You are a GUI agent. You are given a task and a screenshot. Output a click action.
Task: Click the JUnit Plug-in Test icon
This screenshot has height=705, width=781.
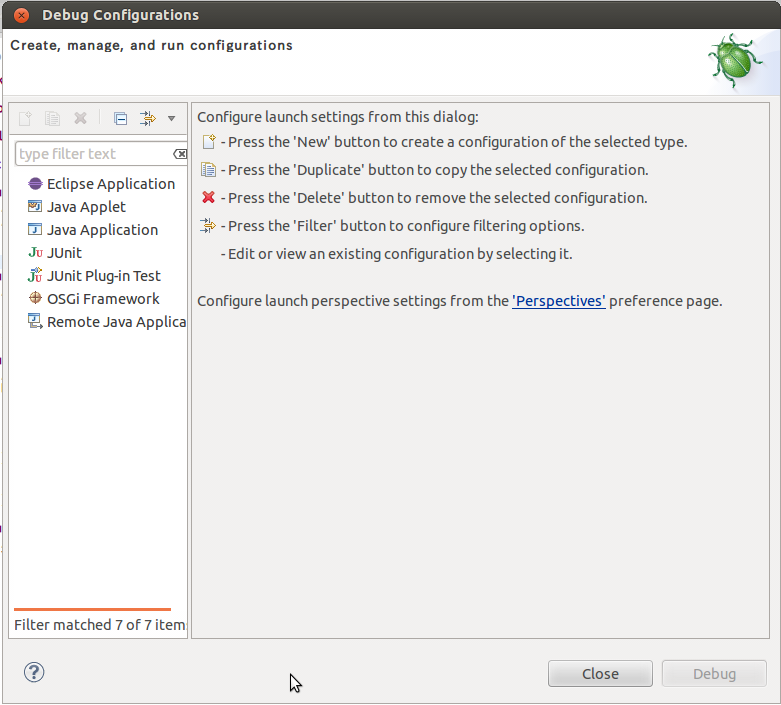pyautogui.click(x=35, y=275)
